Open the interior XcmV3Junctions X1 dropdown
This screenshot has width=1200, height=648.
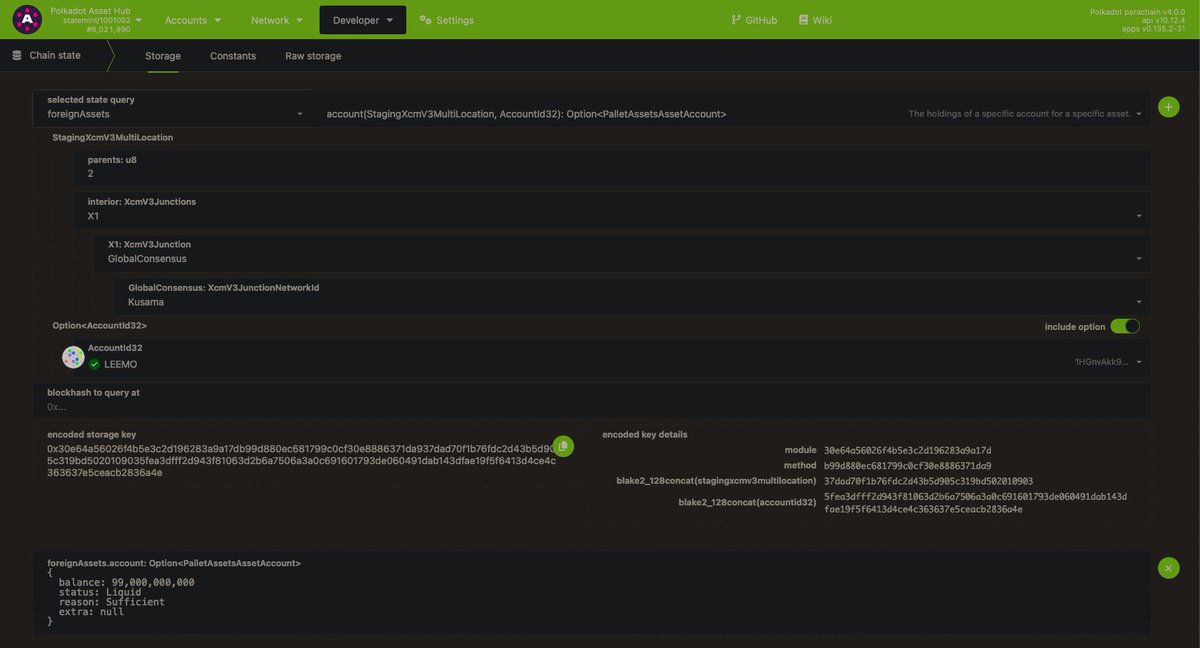611,210
